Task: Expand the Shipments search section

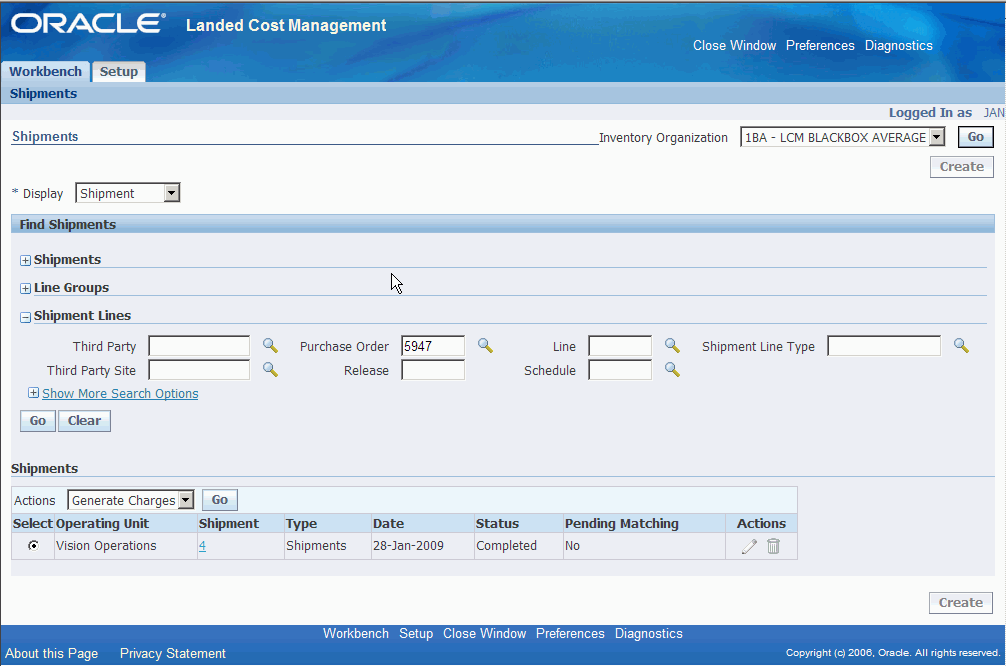Action: [x=26, y=260]
